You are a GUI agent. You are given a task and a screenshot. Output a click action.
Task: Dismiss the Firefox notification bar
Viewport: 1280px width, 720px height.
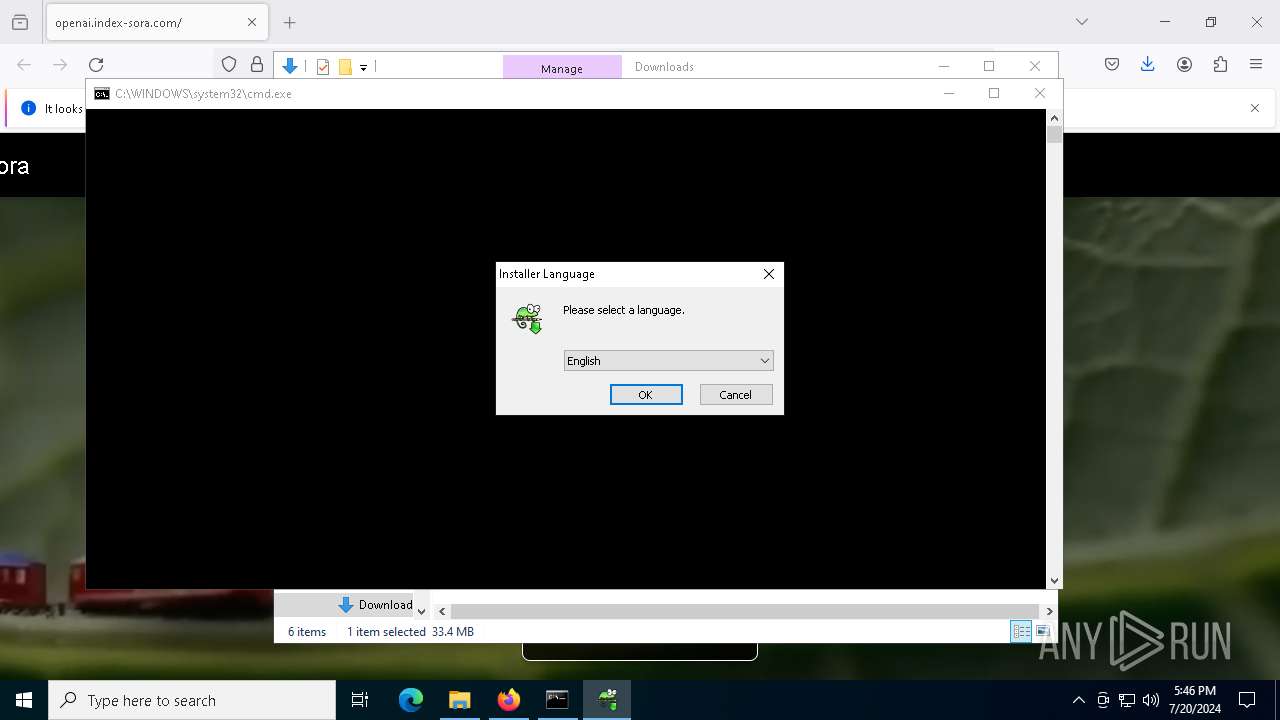point(1255,108)
